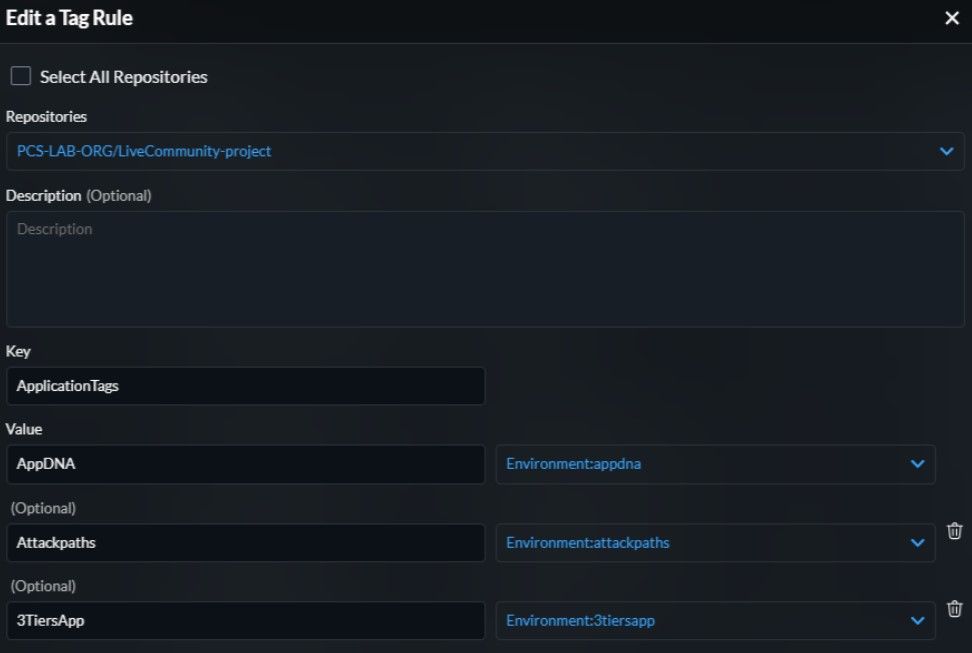Viewport: 972px width, 653px height.
Task: Click the Attackpaths value input
Action: (x=245, y=543)
